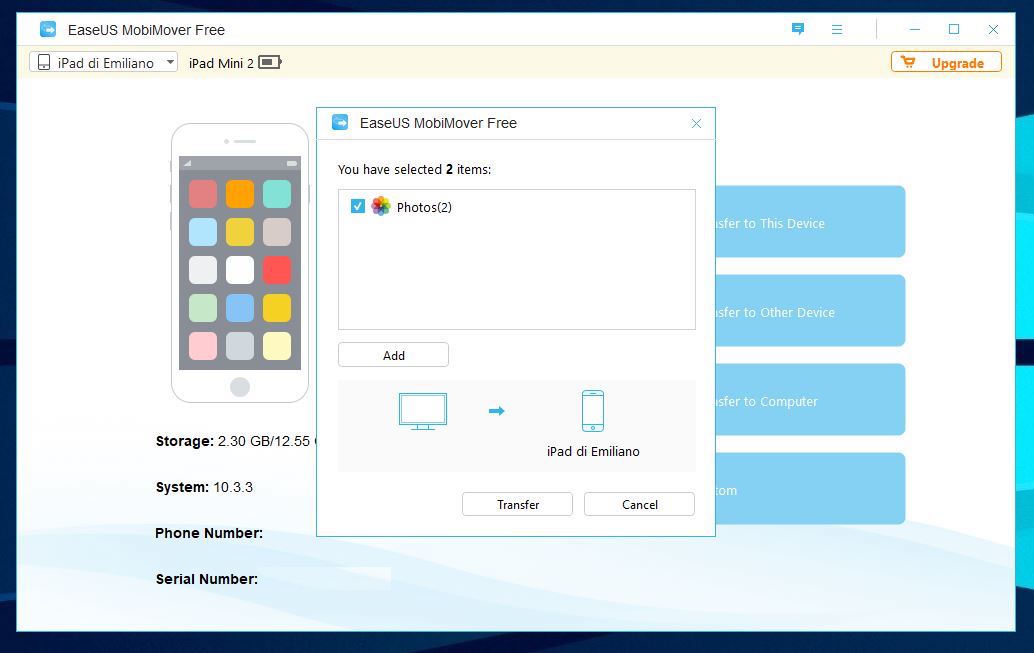Click the computer monitor source icon
1034x653 pixels.
[423, 411]
